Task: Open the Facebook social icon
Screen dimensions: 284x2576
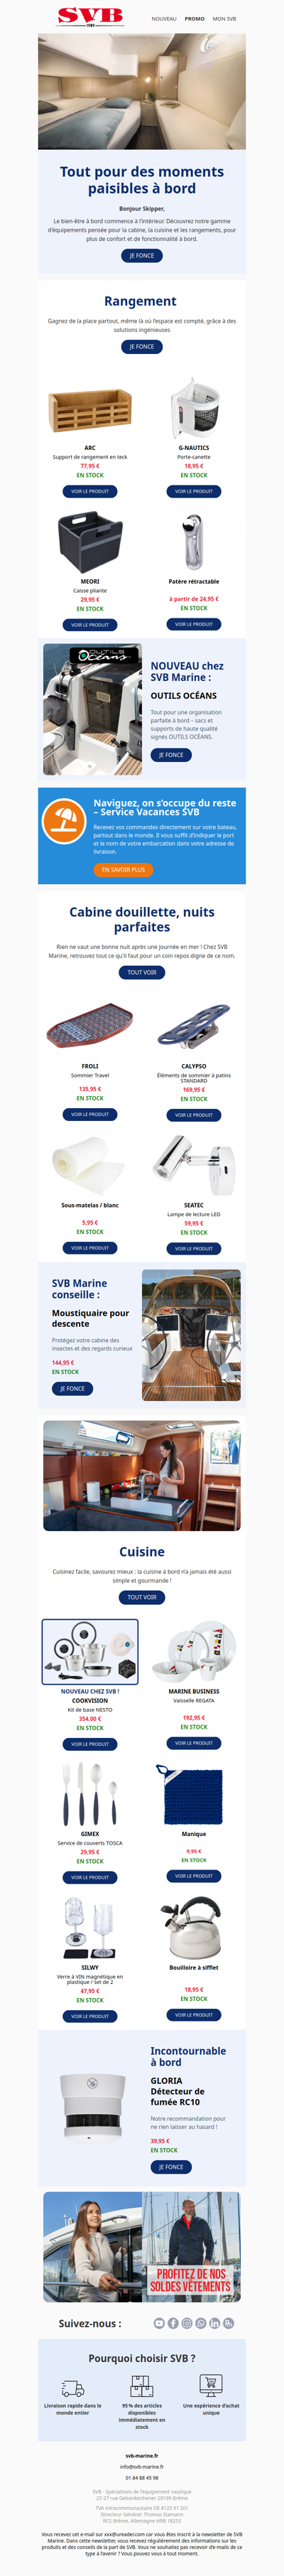Action: click(x=173, y=2324)
